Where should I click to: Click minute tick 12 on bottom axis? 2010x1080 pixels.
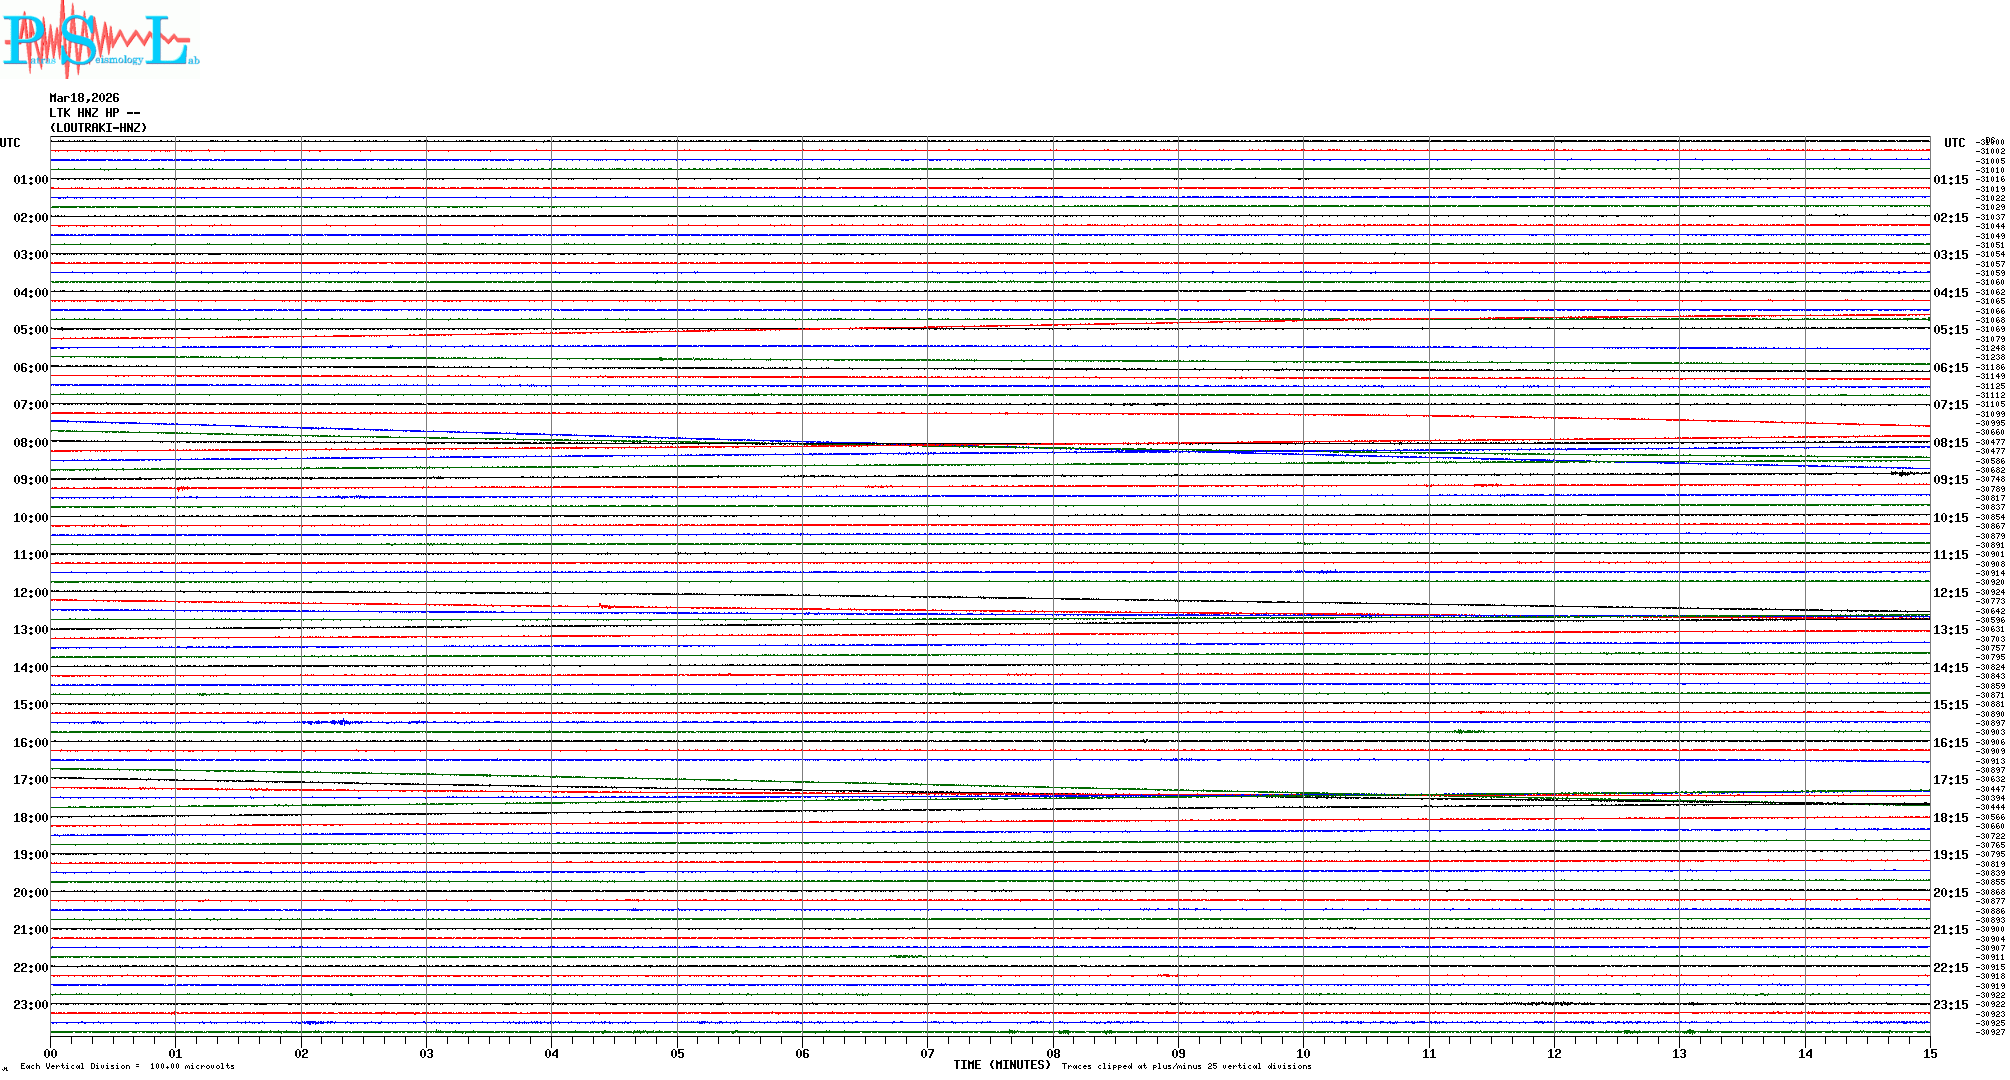click(1554, 1054)
